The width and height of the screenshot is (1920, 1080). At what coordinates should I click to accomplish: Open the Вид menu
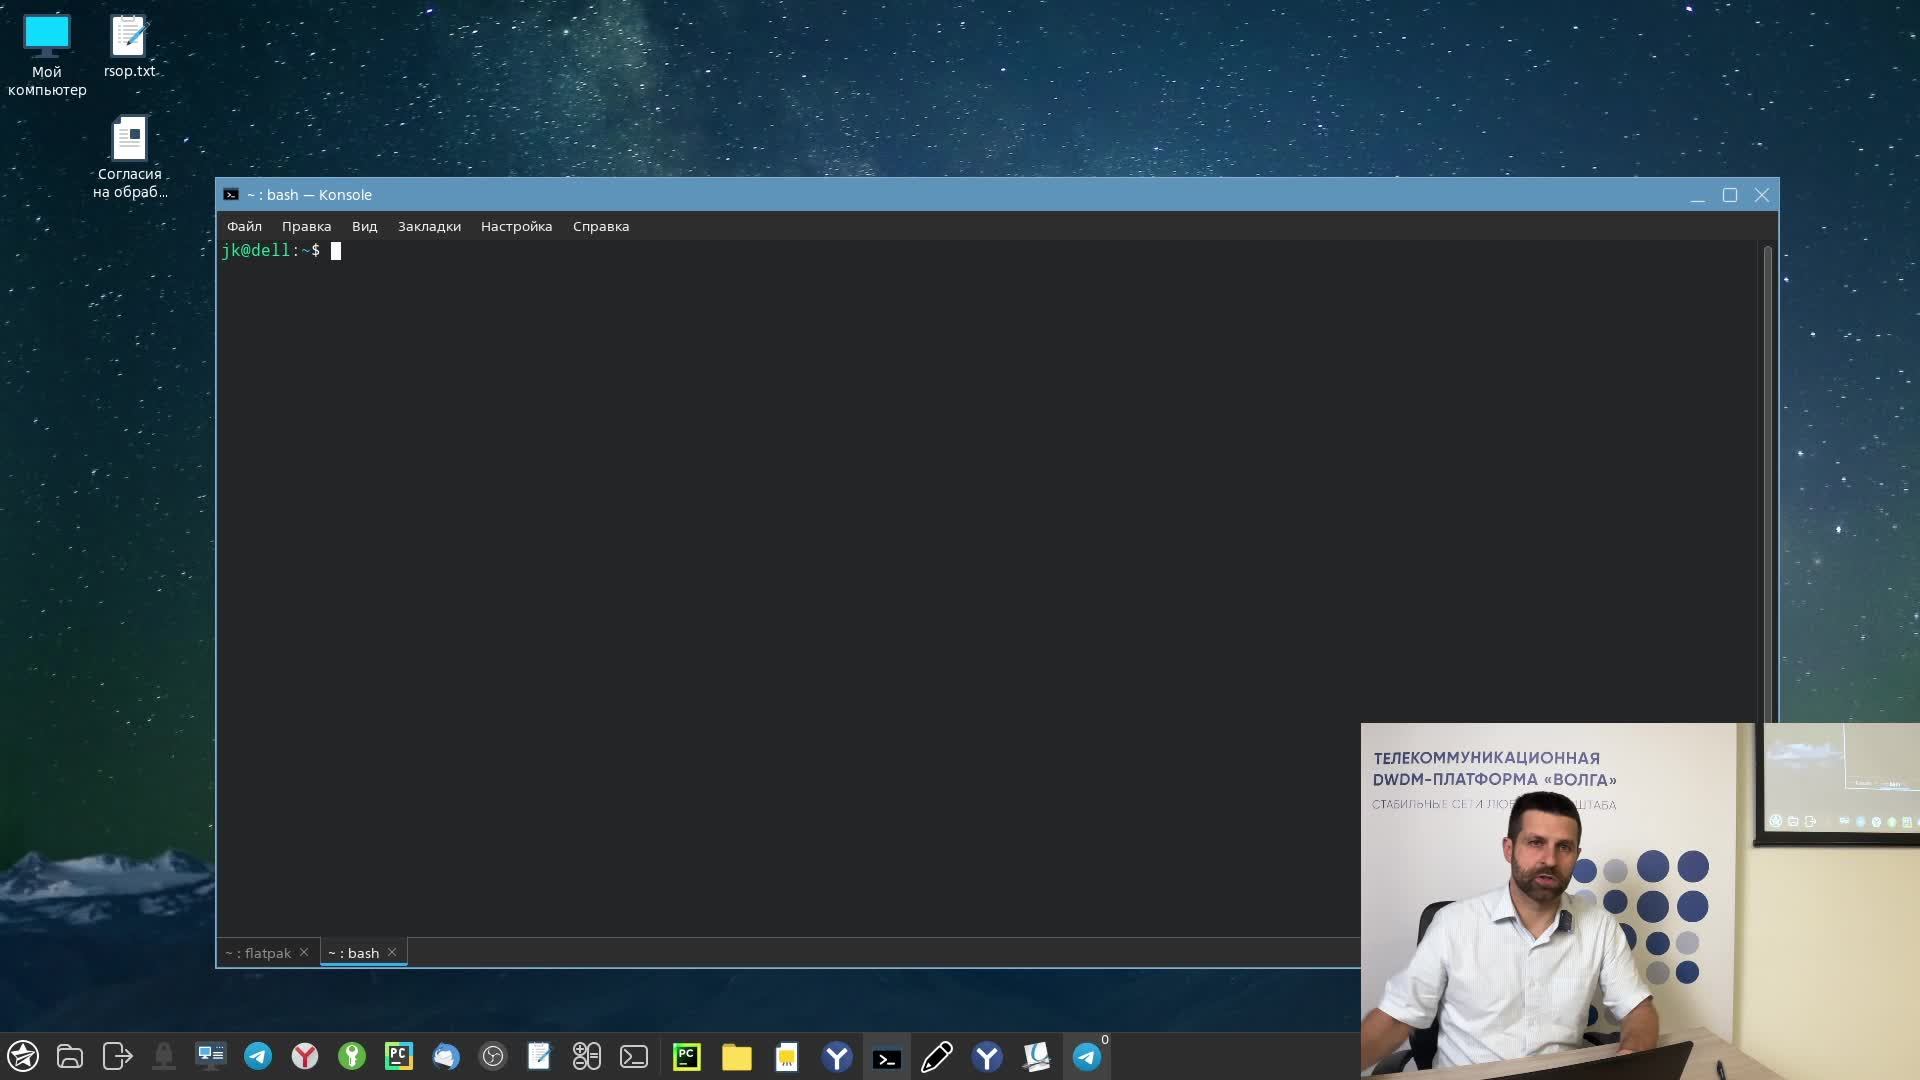[x=364, y=226]
